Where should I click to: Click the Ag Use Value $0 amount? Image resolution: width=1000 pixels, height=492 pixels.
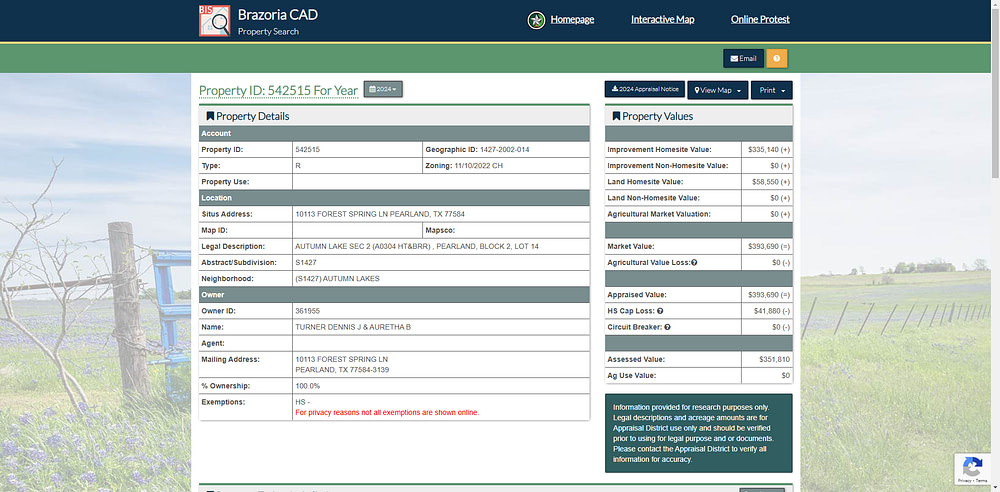[786, 375]
